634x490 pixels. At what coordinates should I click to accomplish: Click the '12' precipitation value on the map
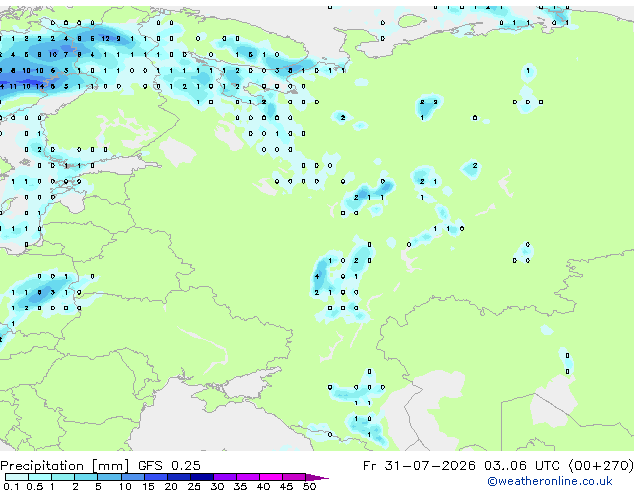(106, 39)
